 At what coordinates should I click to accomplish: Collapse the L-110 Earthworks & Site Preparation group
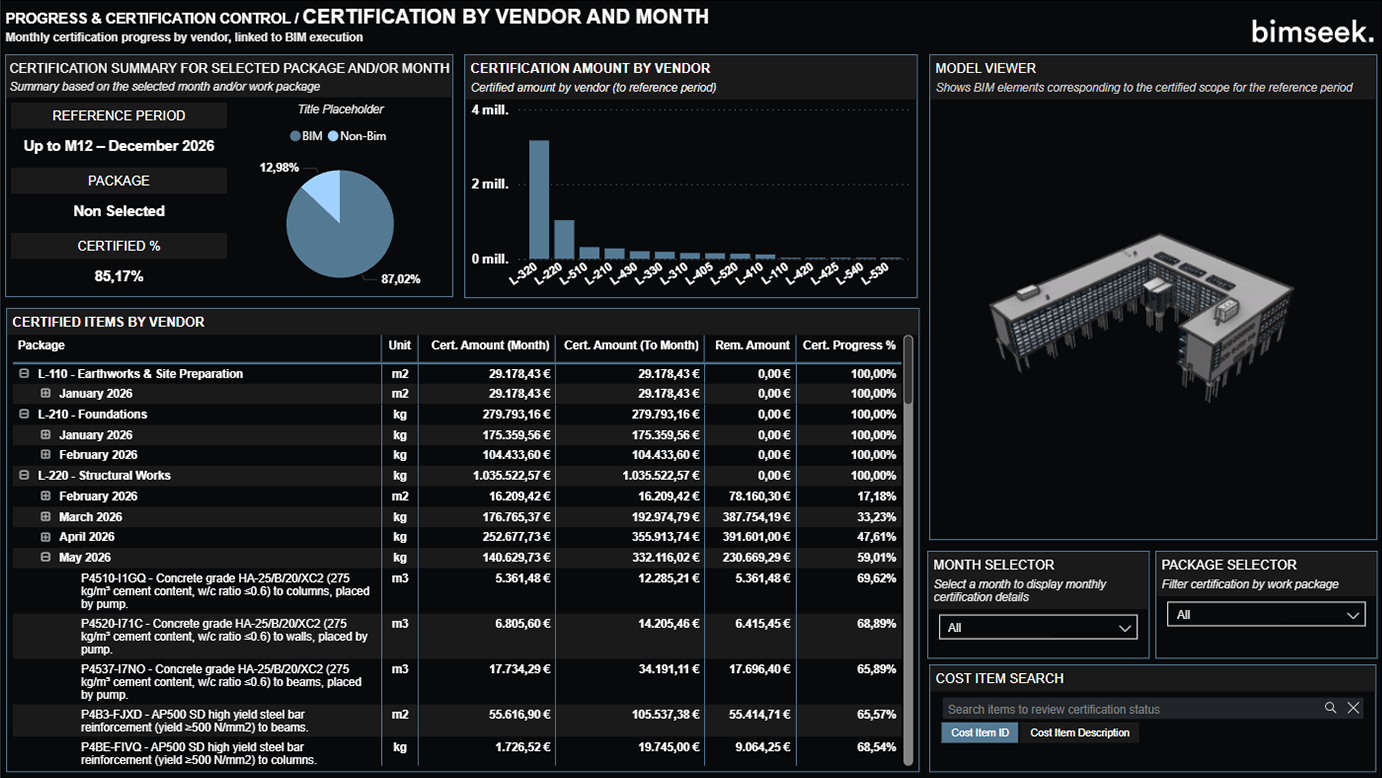[x=23, y=373]
